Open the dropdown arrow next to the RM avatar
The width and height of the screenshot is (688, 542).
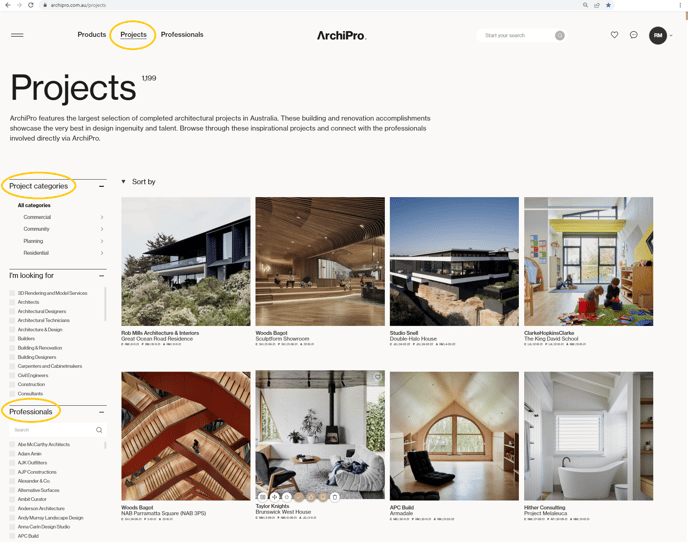[671, 36]
